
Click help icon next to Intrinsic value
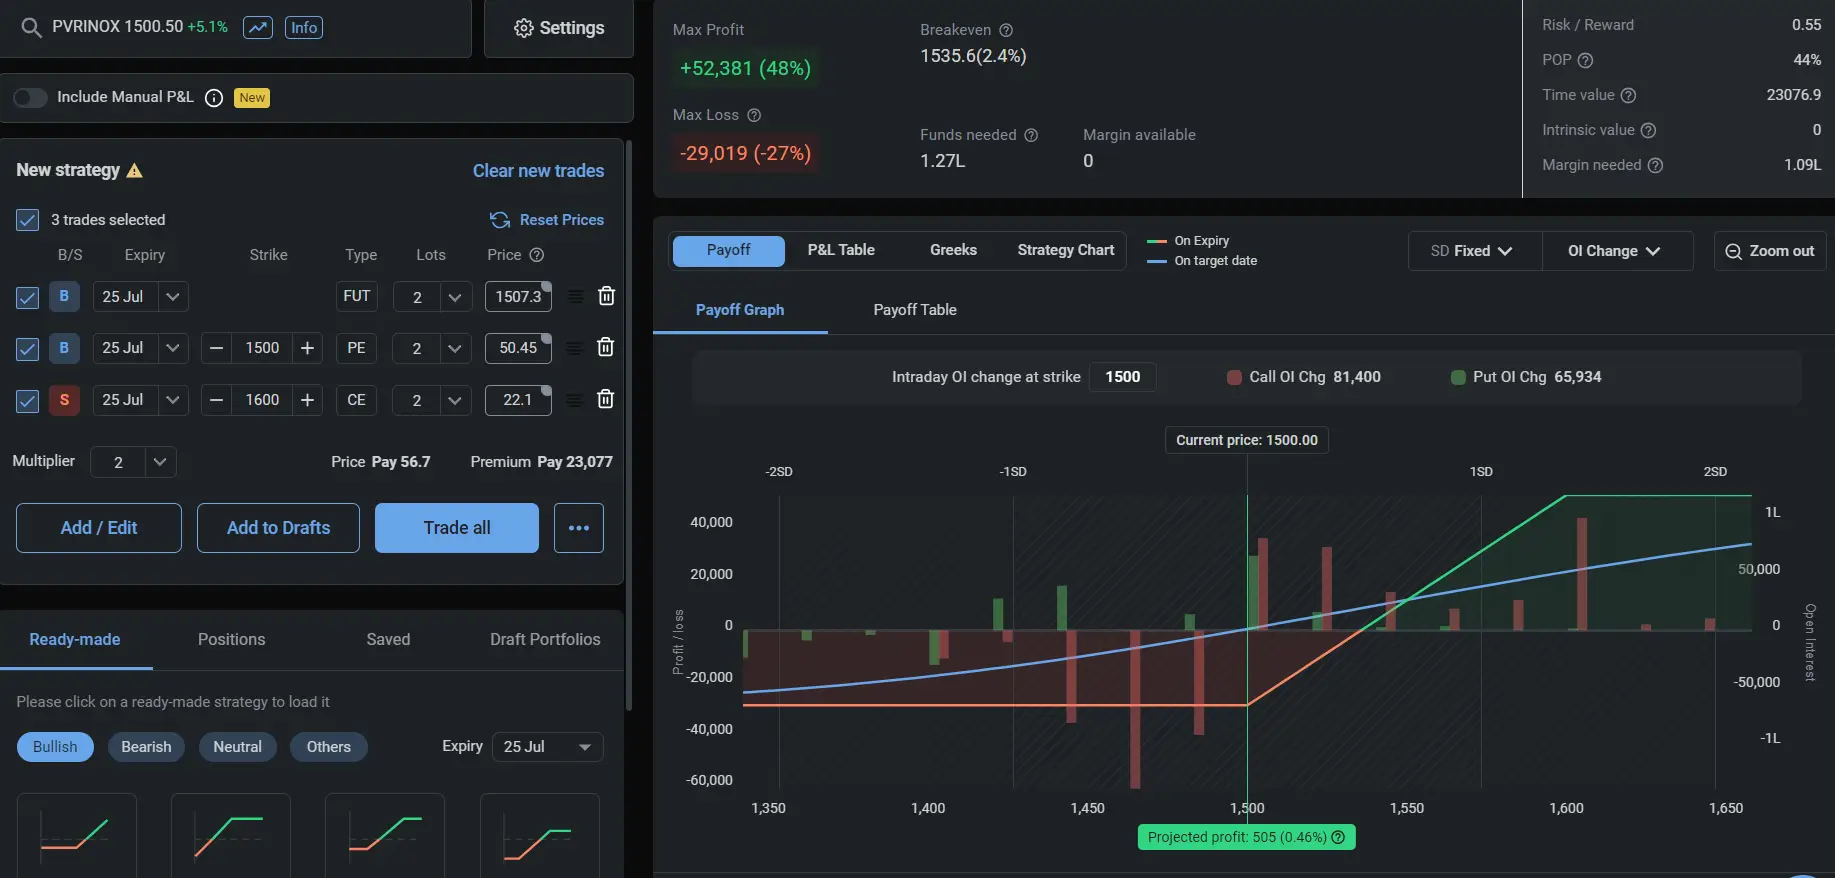1648,130
